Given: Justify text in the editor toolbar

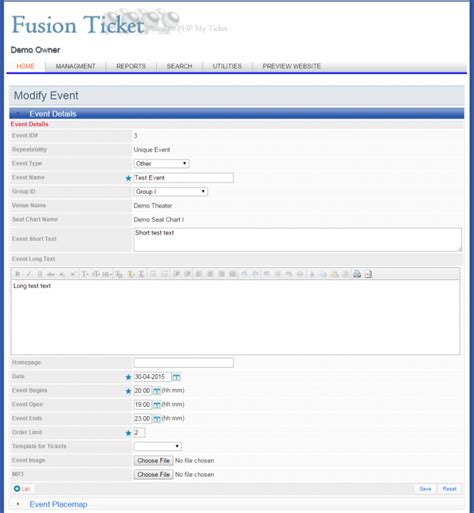Looking at the screenshot, I should pos(233,274).
